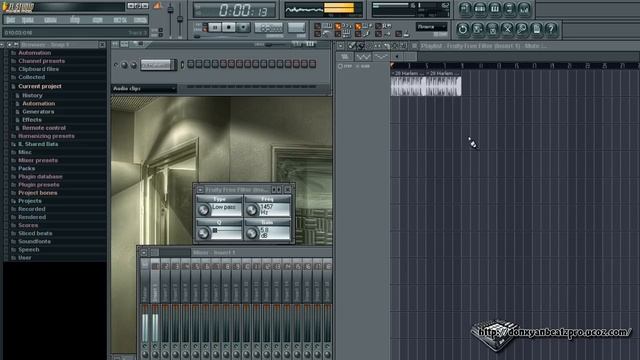Click the tempo display
The height and width of the screenshot is (360, 640).
269,28
